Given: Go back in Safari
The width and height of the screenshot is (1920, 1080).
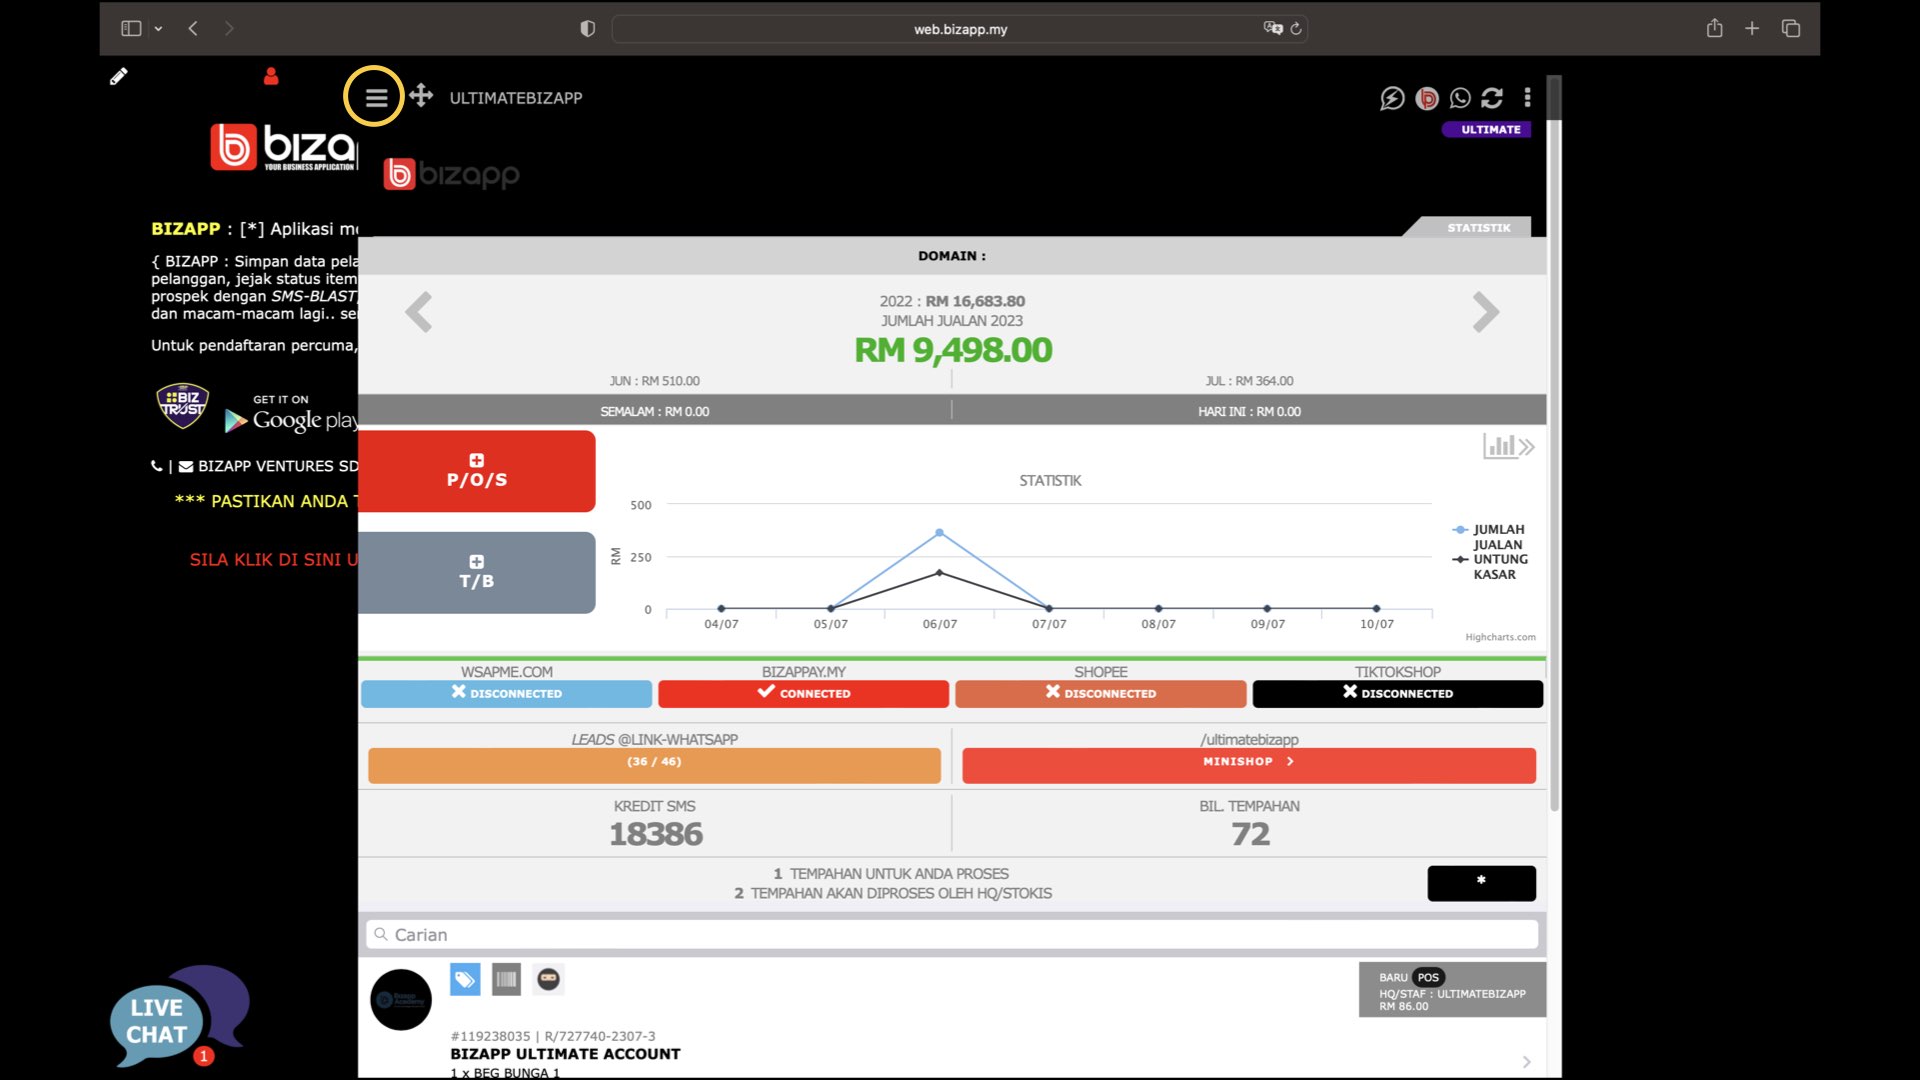Looking at the screenshot, I should (193, 28).
